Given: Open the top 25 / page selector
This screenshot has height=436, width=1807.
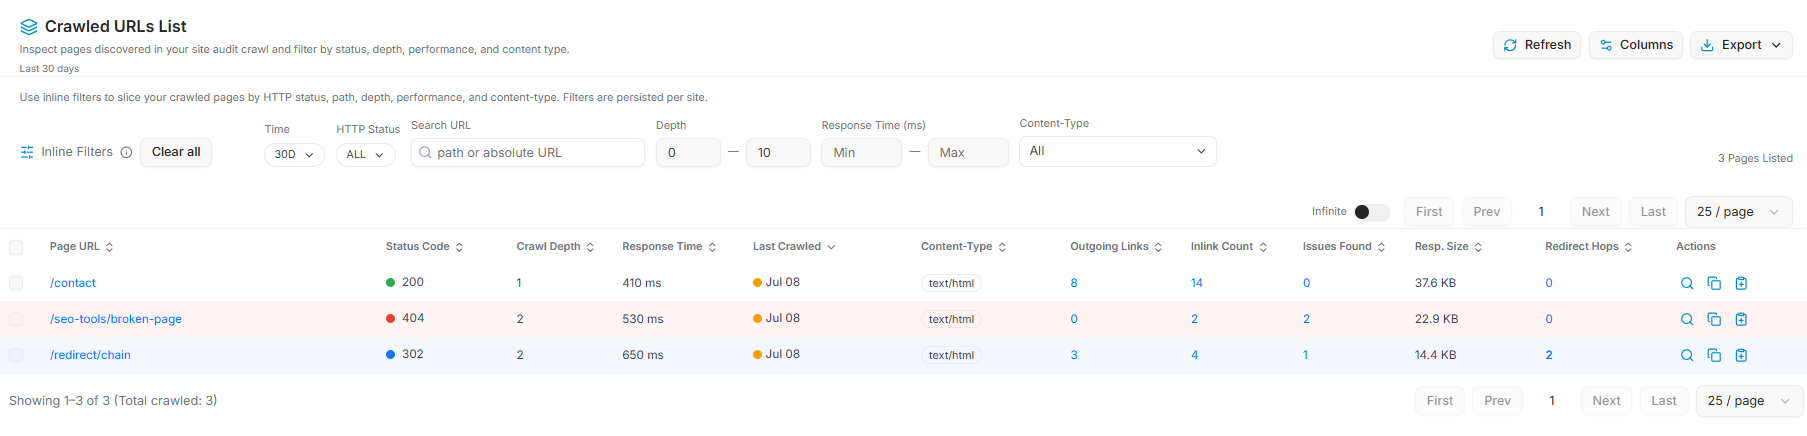Looking at the screenshot, I should coord(1739,212).
